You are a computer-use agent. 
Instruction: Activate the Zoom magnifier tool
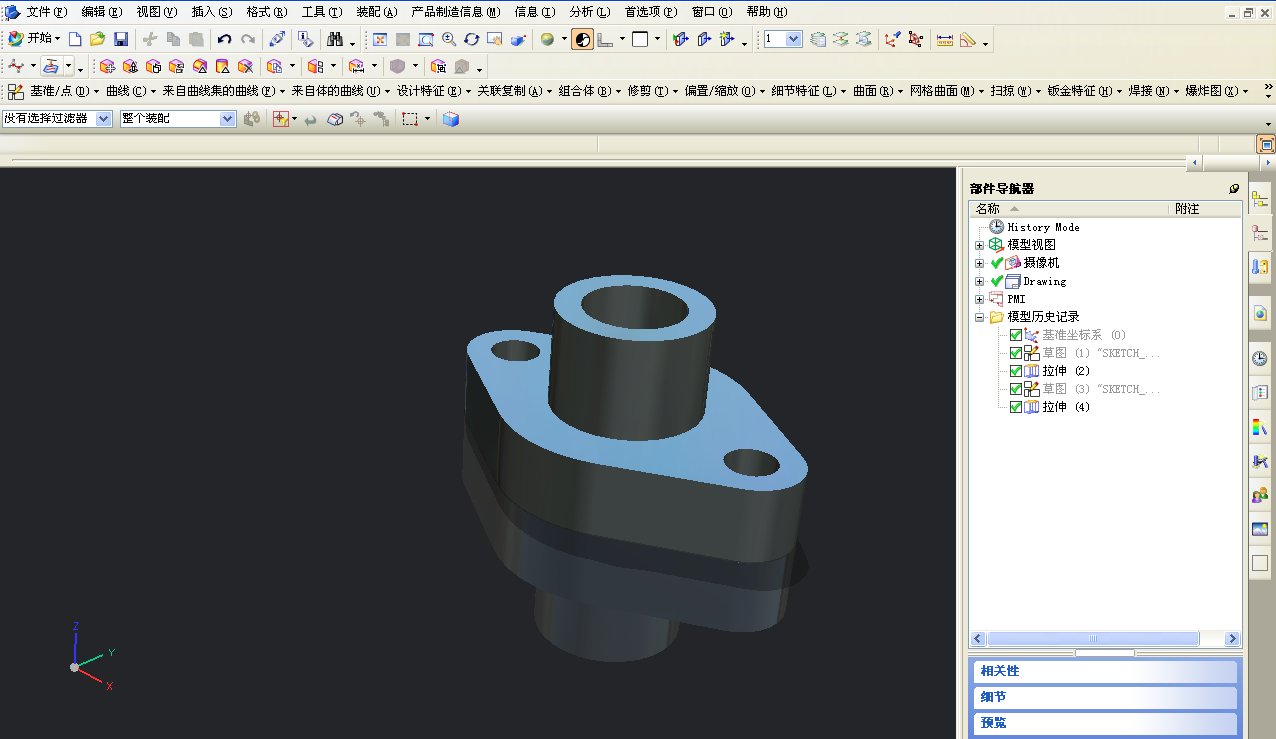(x=449, y=39)
